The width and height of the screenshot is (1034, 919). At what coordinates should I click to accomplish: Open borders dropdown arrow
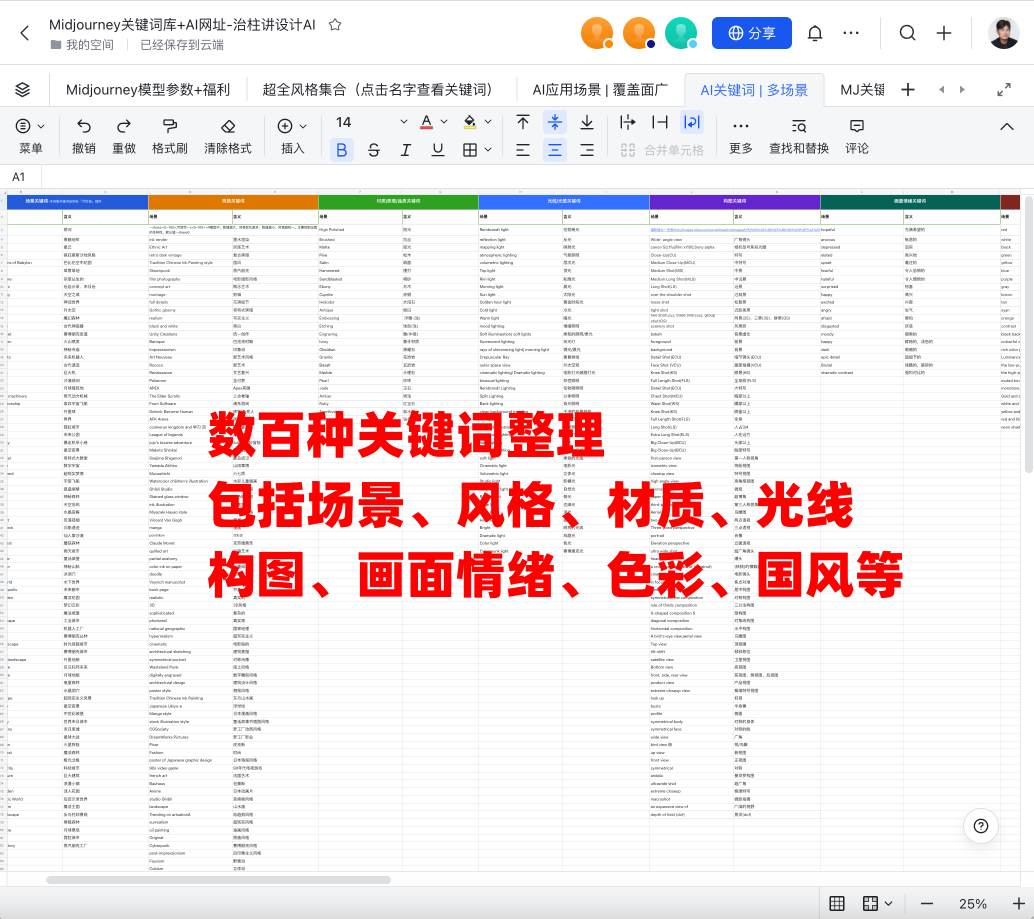coord(488,150)
